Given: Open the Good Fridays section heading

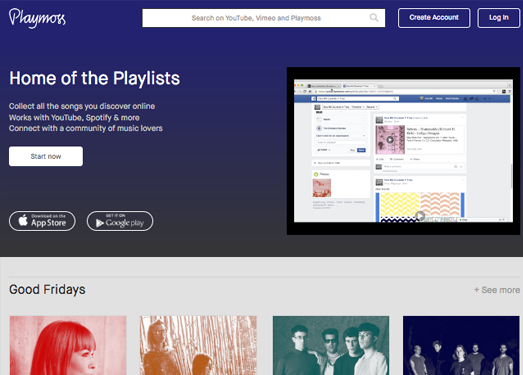Looking at the screenshot, I should (x=47, y=289).
